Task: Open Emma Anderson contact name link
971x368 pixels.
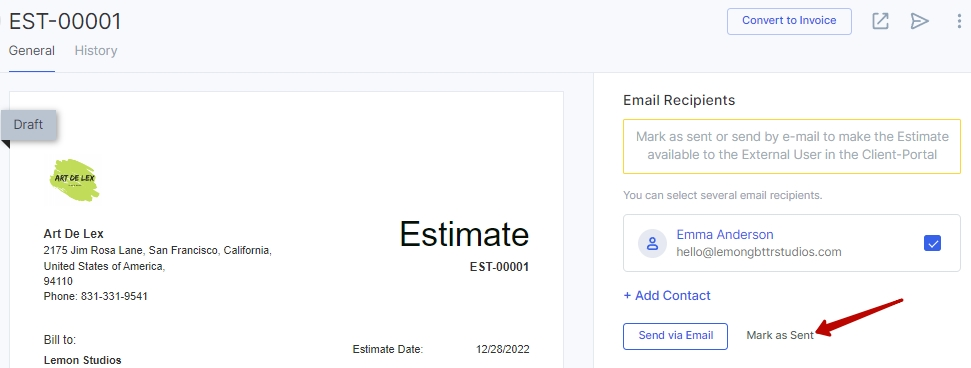Action: coord(725,235)
